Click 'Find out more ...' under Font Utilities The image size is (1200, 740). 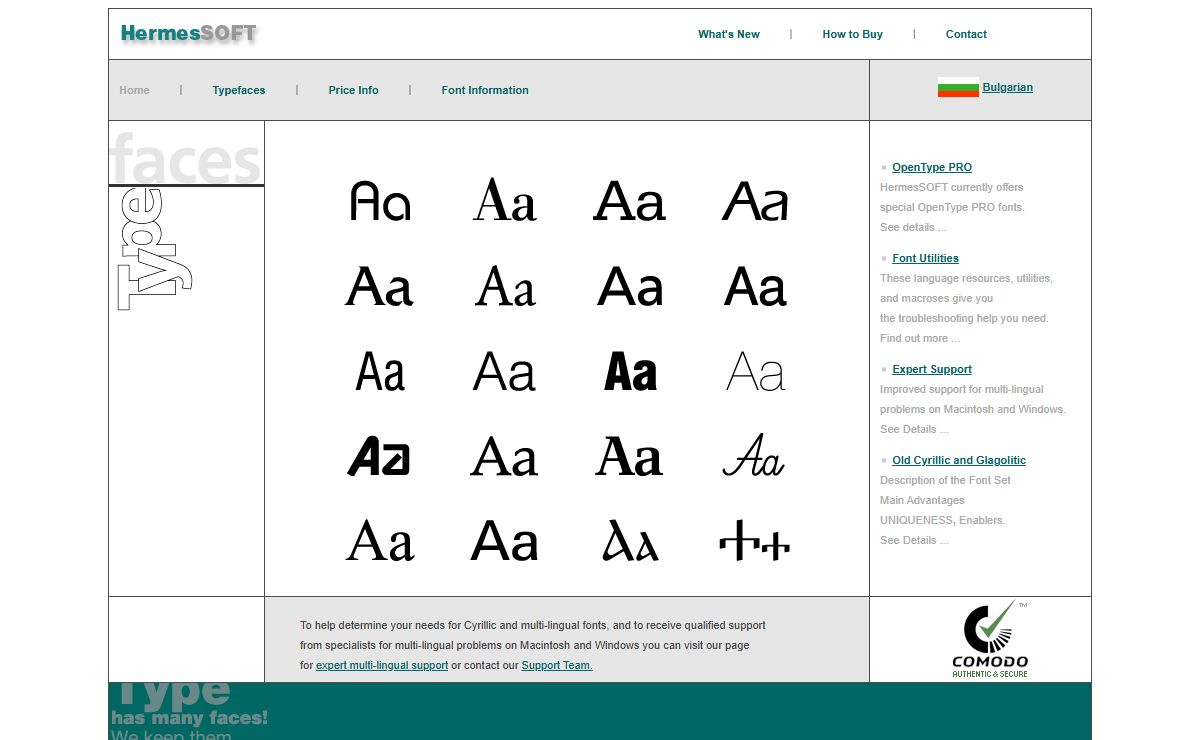click(920, 338)
